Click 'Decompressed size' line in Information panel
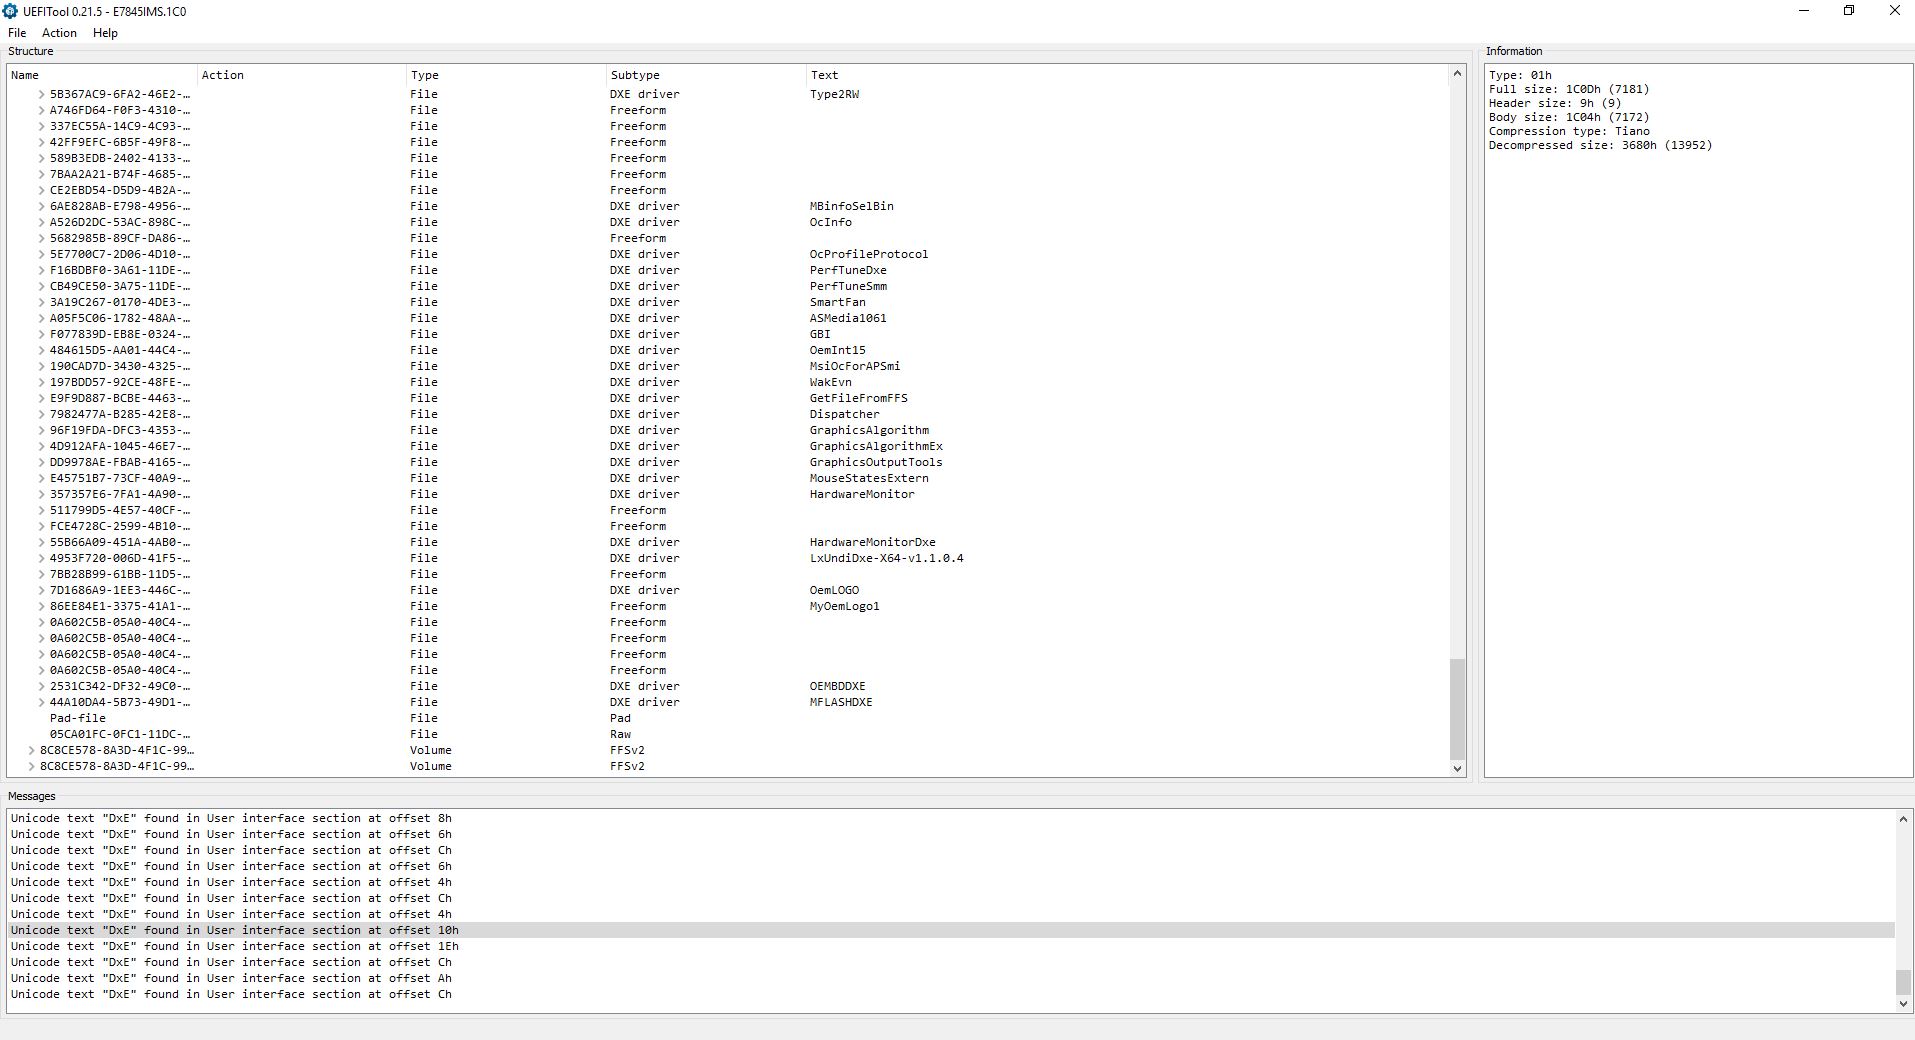Viewport: 1915px width, 1040px height. (1600, 145)
